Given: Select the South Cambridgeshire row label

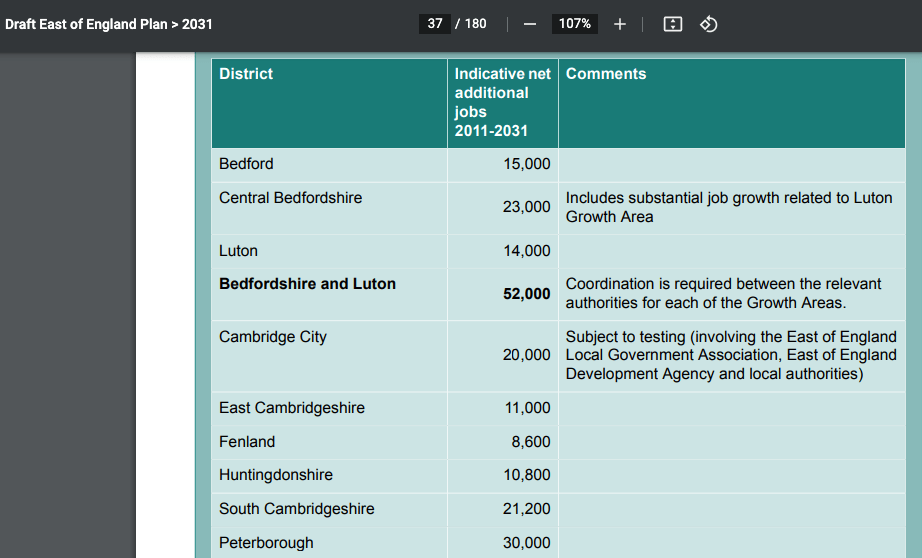Looking at the screenshot, I should (x=296, y=509).
